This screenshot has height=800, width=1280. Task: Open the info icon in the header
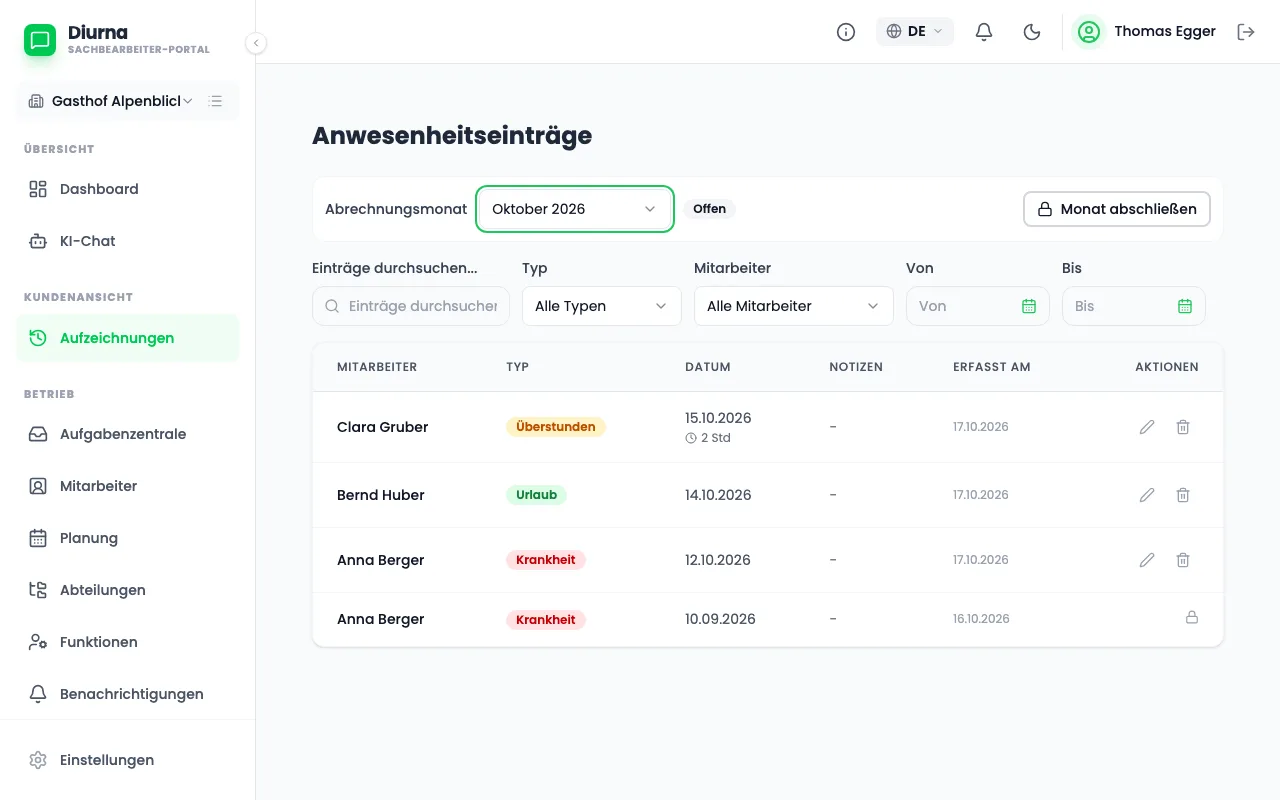(x=846, y=32)
